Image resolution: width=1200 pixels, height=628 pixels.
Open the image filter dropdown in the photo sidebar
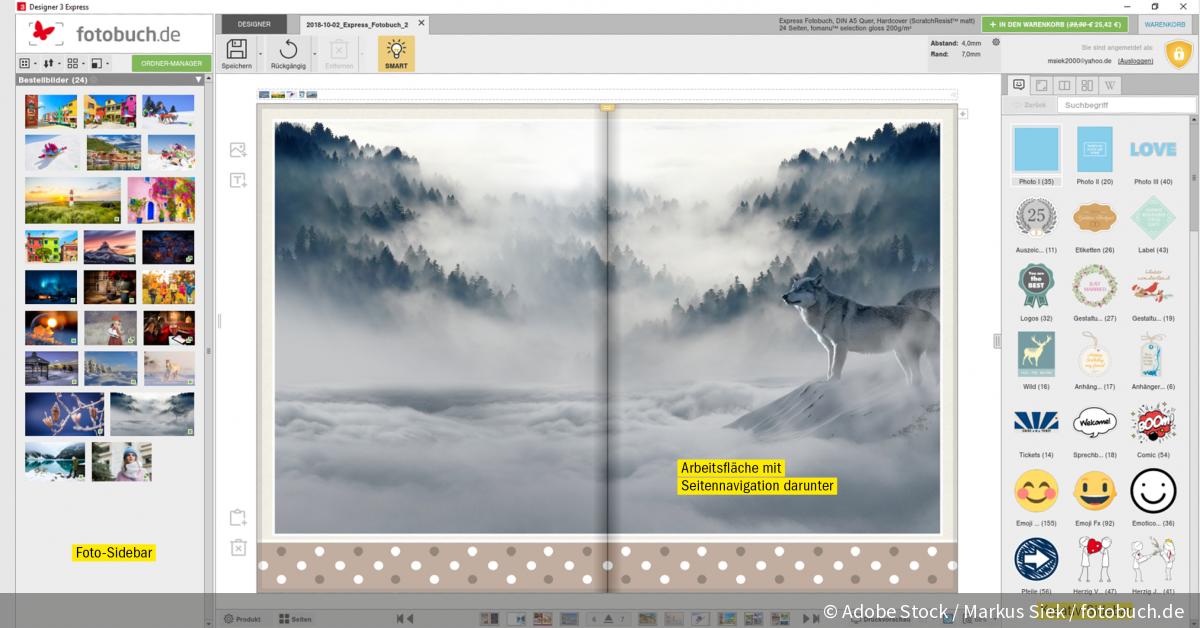point(27,63)
